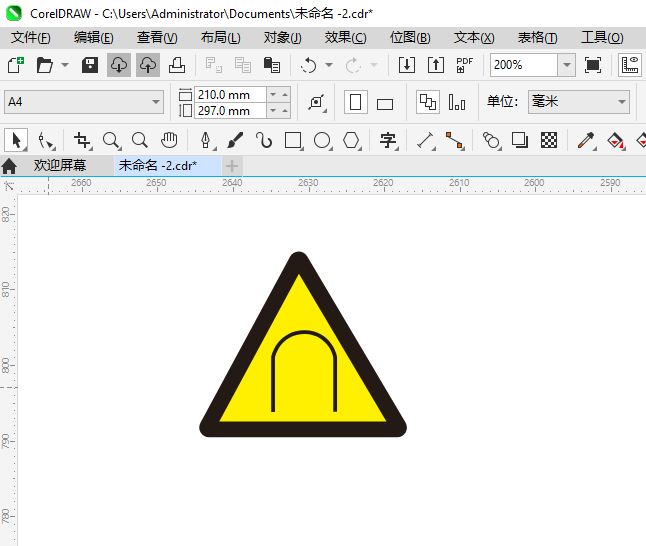Expand the undo history dropdown arrow
Viewport: 646px width, 546px height.
[x=329, y=65]
